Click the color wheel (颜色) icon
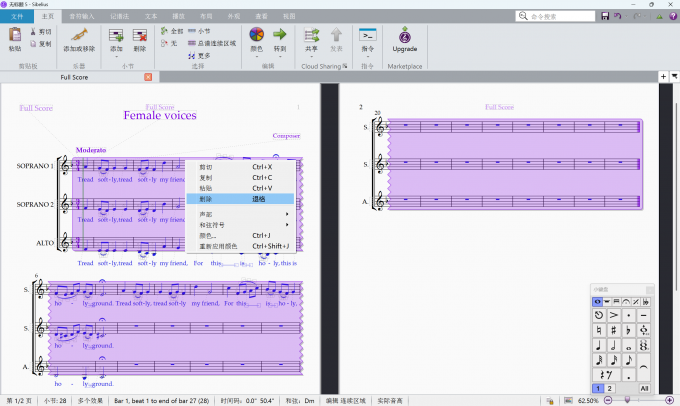The width and height of the screenshot is (680, 406). [x=256, y=35]
